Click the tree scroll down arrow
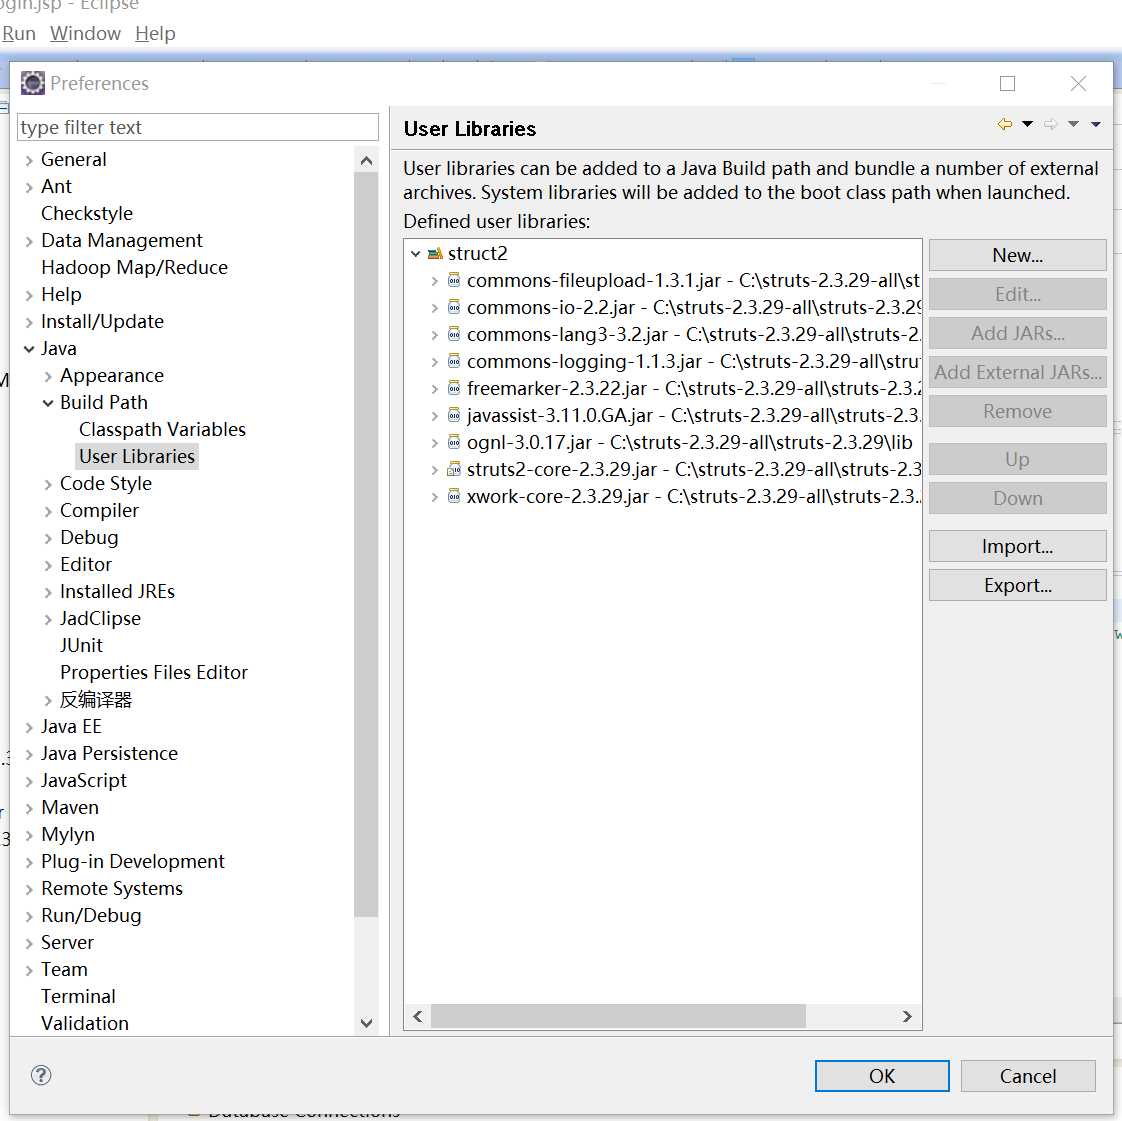Image resolution: width=1122 pixels, height=1121 pixels. pos(366,1022)
